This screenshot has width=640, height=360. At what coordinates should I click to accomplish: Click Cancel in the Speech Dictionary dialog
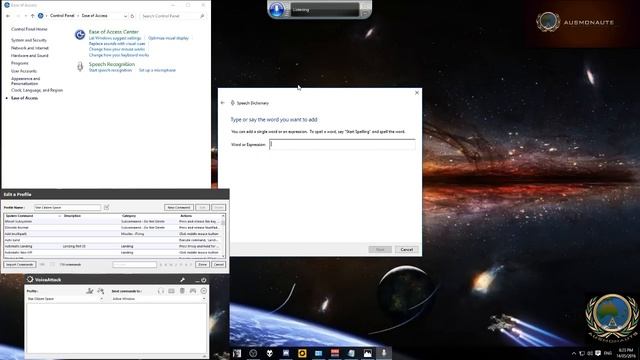pyautogui.click(x=407, y=249)
